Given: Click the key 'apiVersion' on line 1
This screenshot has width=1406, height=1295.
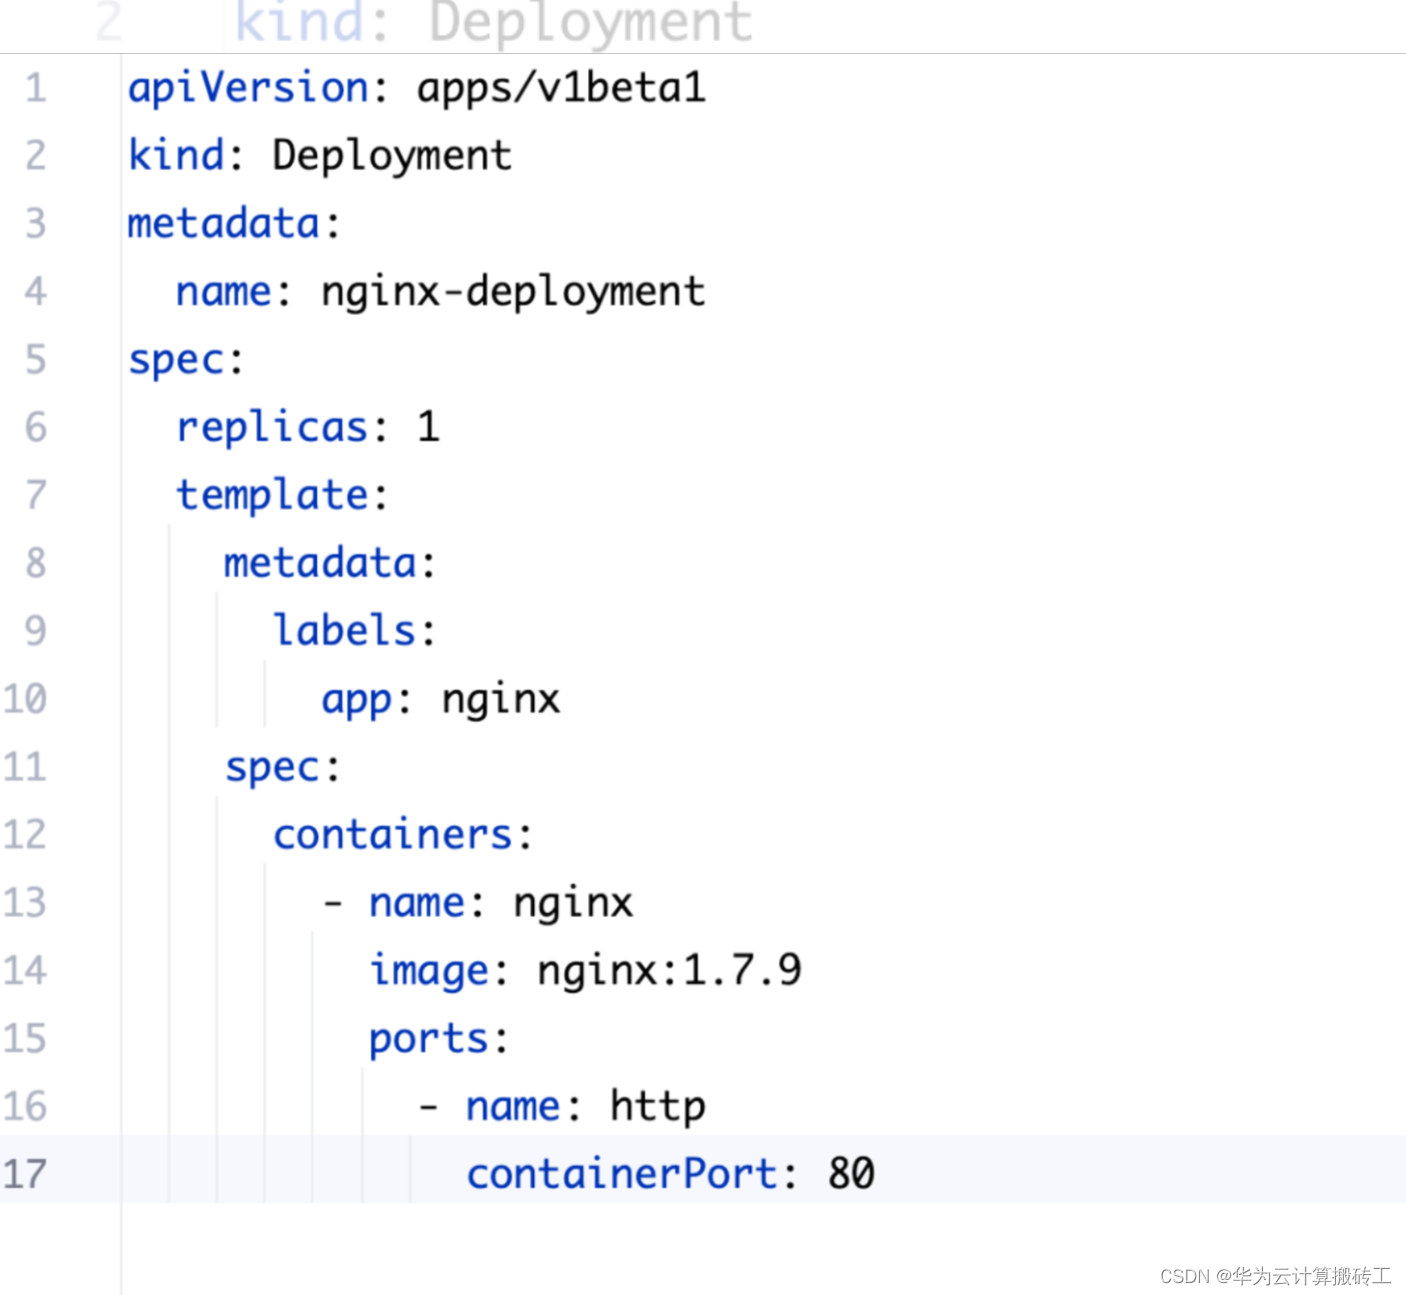Looking at the screenshot, I should click(x=248, y=88).
